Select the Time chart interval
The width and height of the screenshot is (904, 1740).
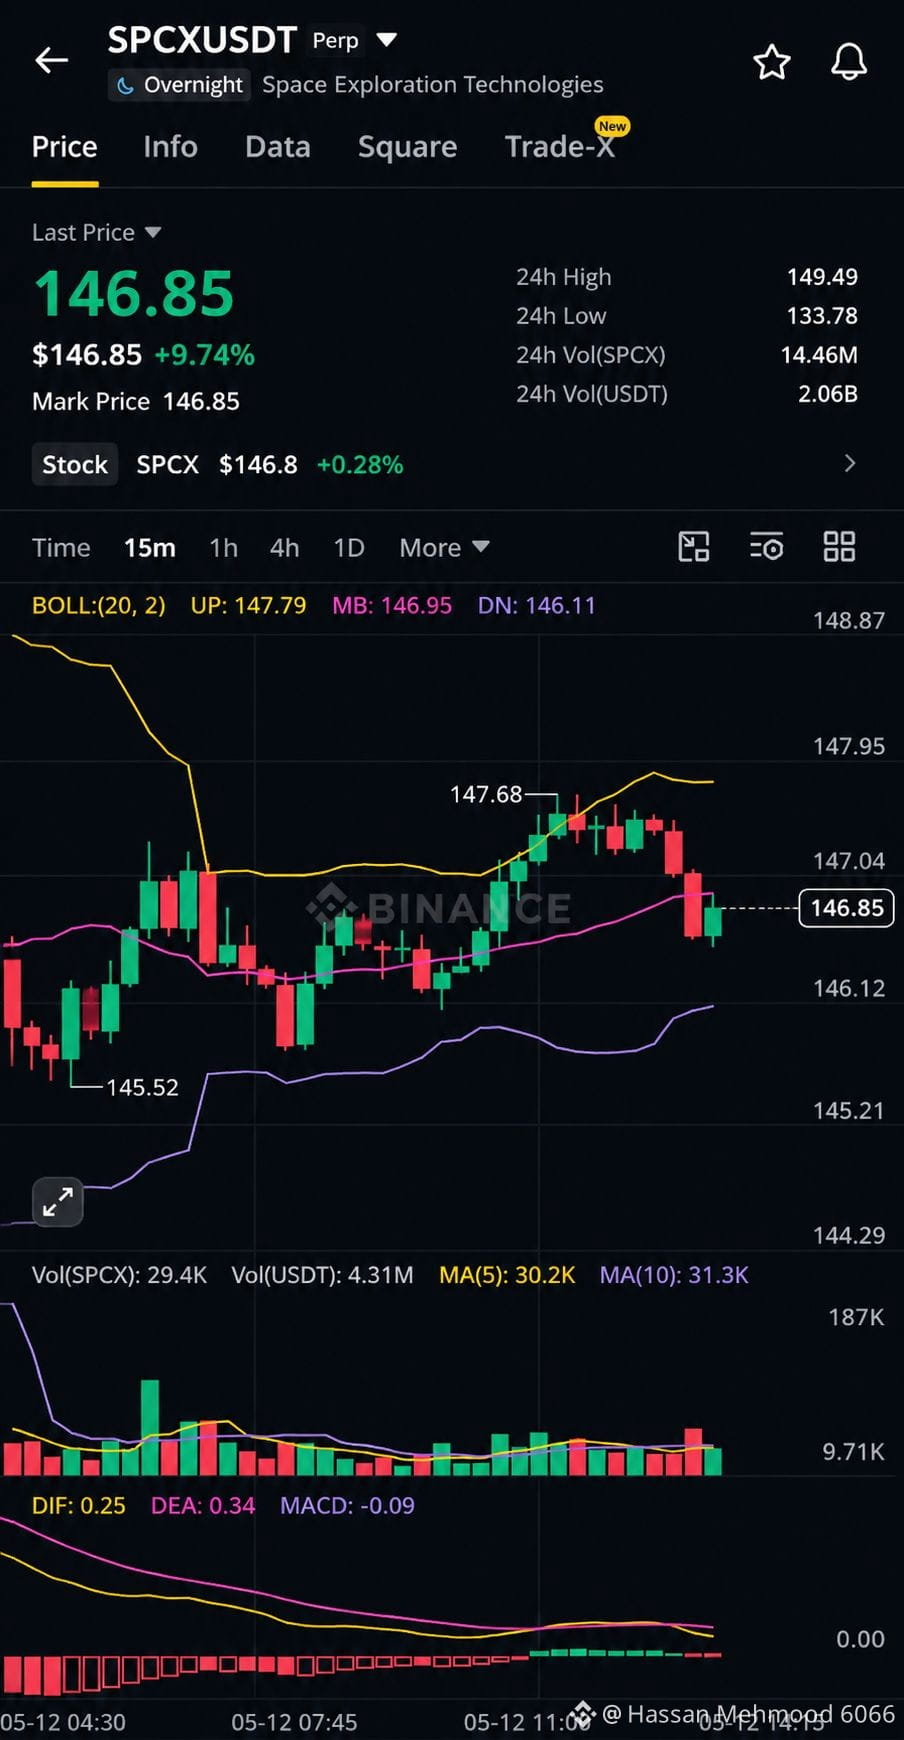pos(61,548)
